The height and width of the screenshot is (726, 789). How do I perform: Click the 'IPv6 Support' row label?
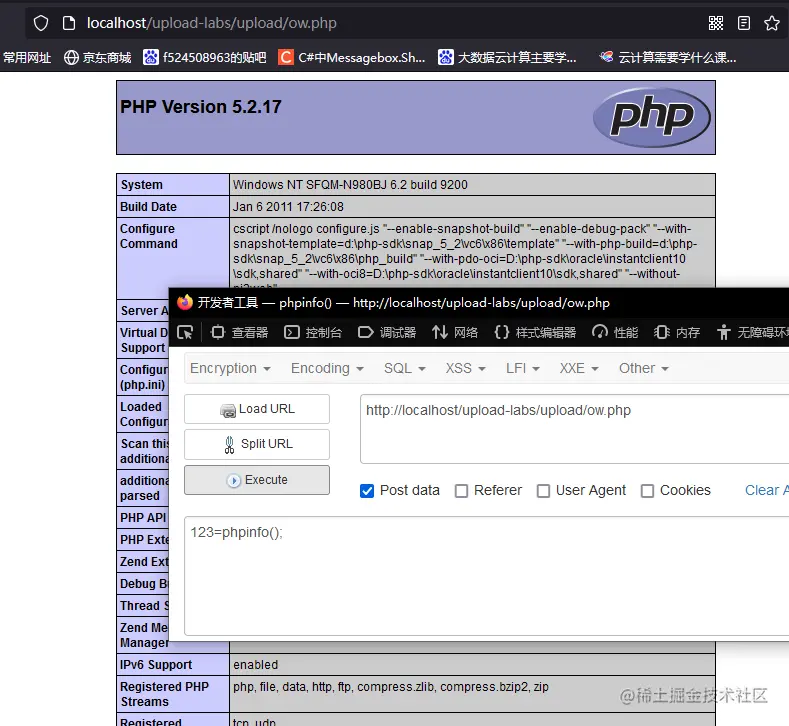click(x=156, y=665)
